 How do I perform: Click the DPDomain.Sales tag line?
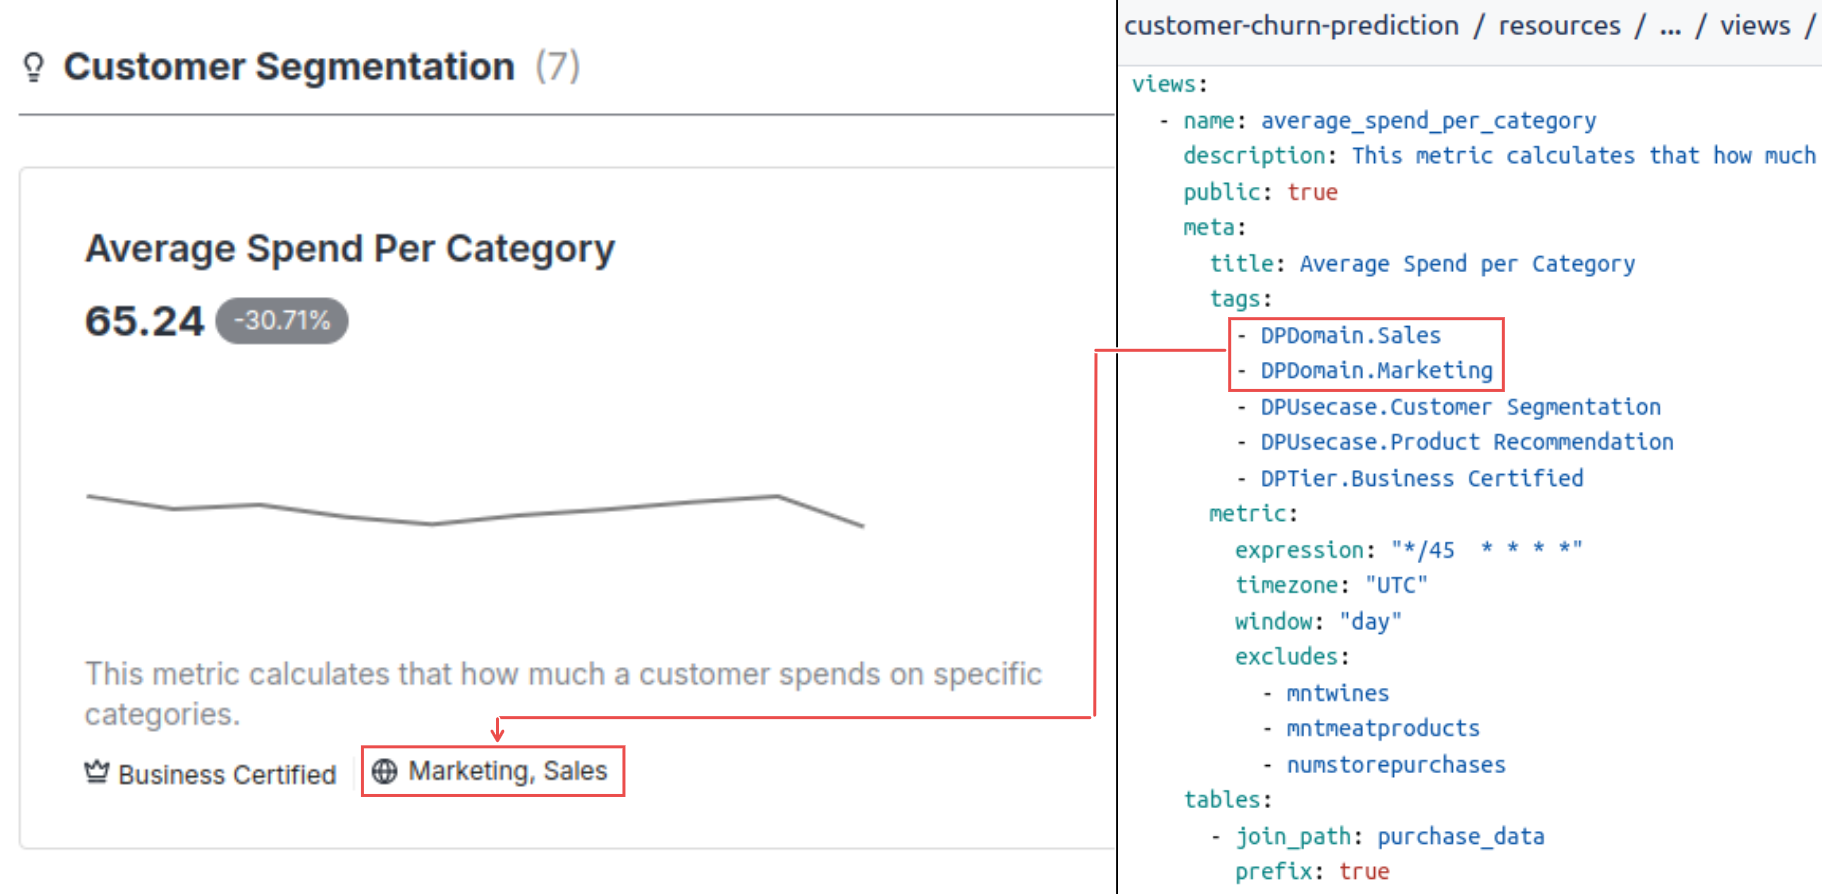1339,335
